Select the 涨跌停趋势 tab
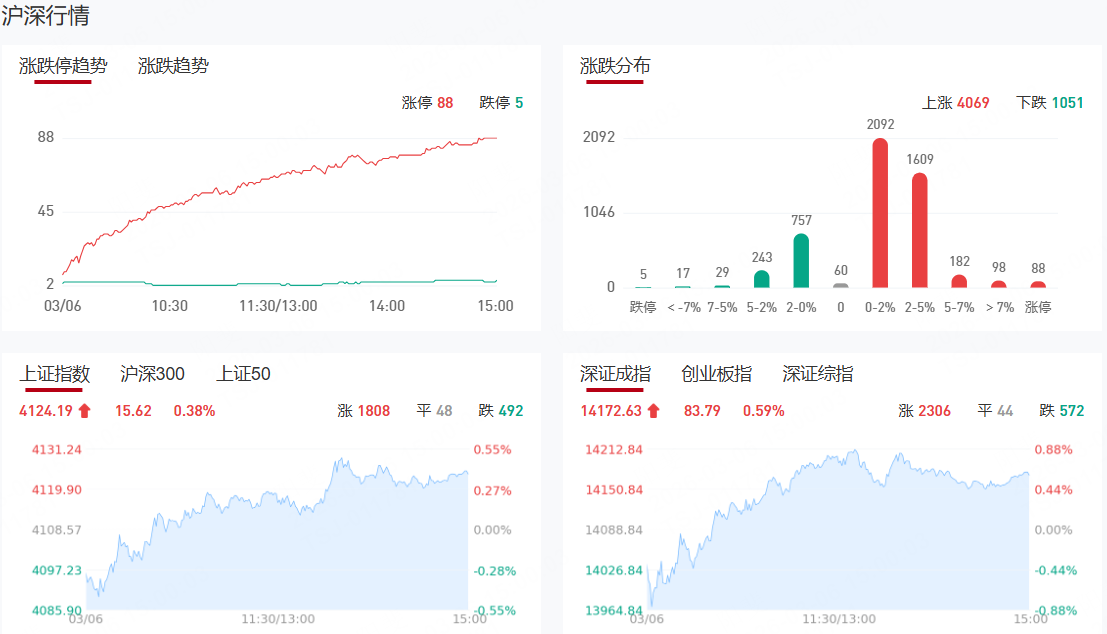Image resolution: width=1107 pixels, height=634 pixels. 63,66
